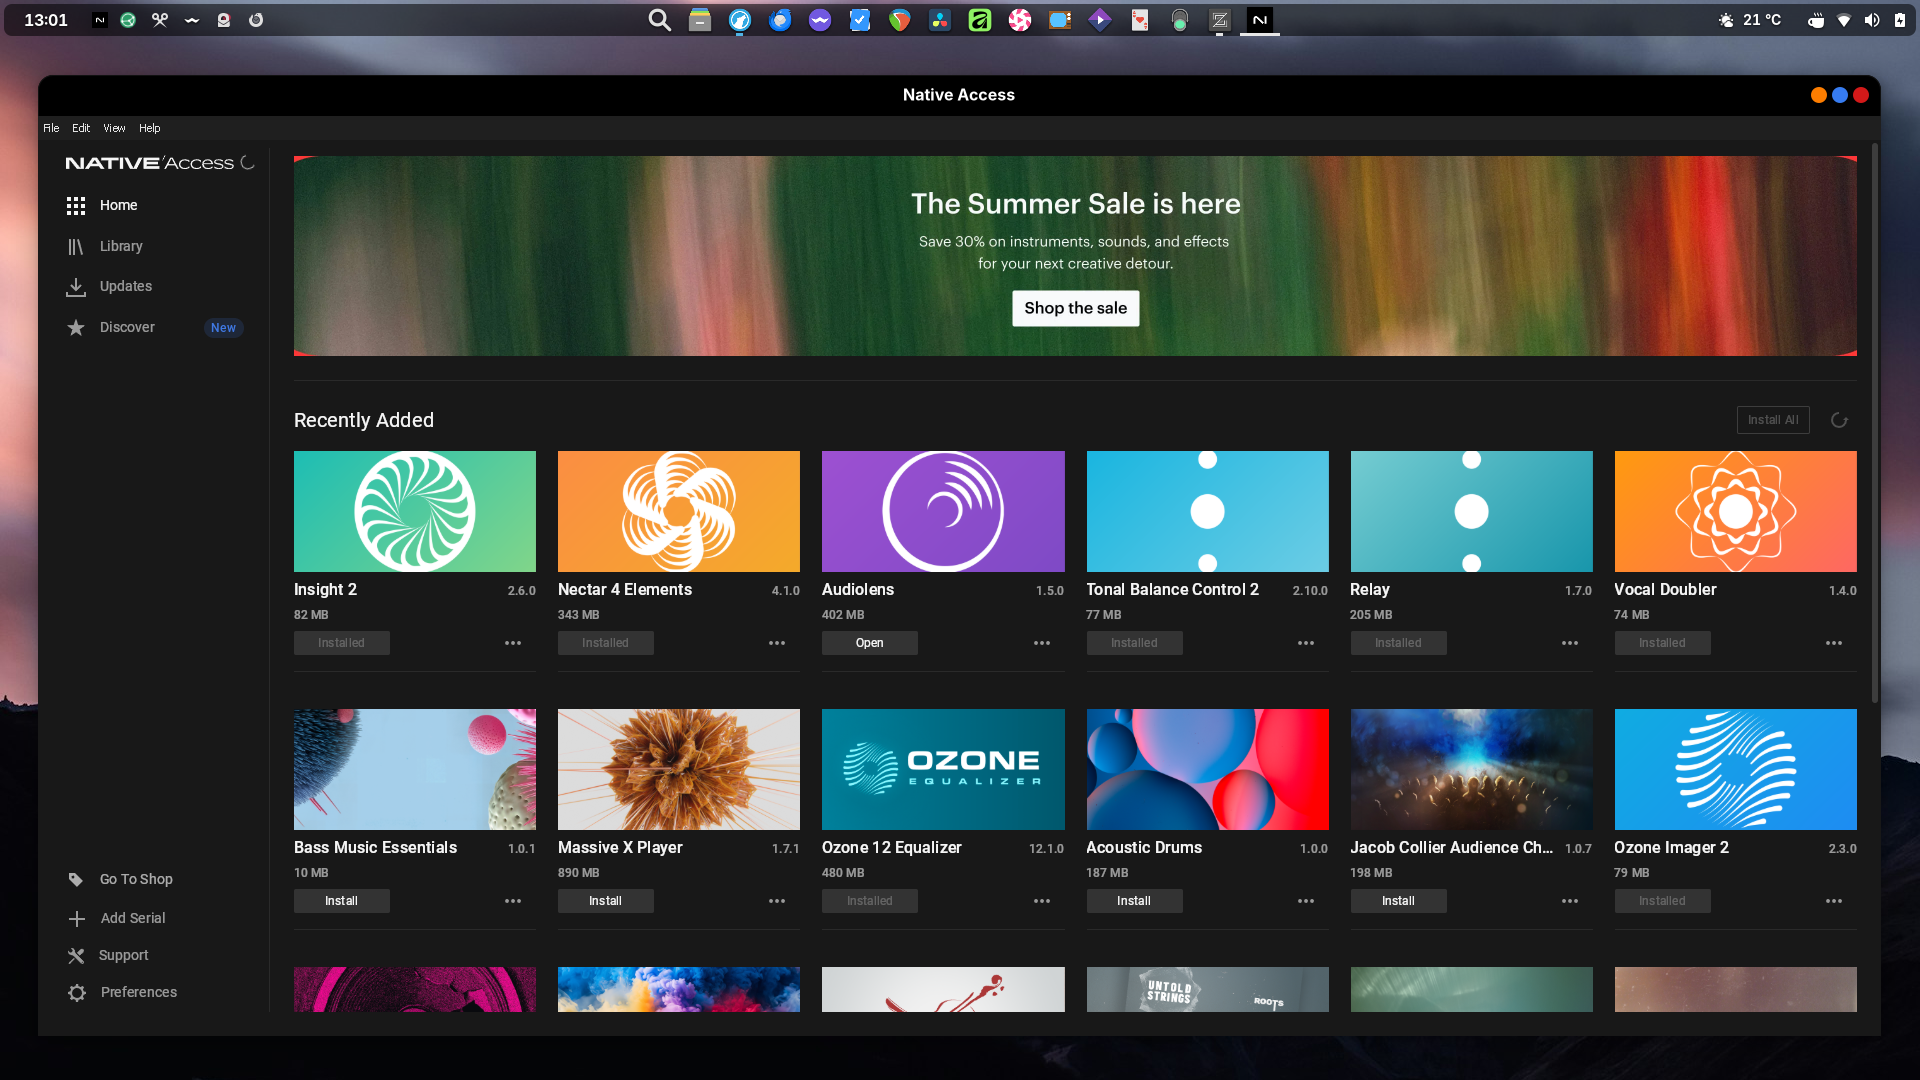The width and height of the screenshot is (1920, 1080).
Task: Open more options for Acoustic Drums
Action: tap(1306, 901)
